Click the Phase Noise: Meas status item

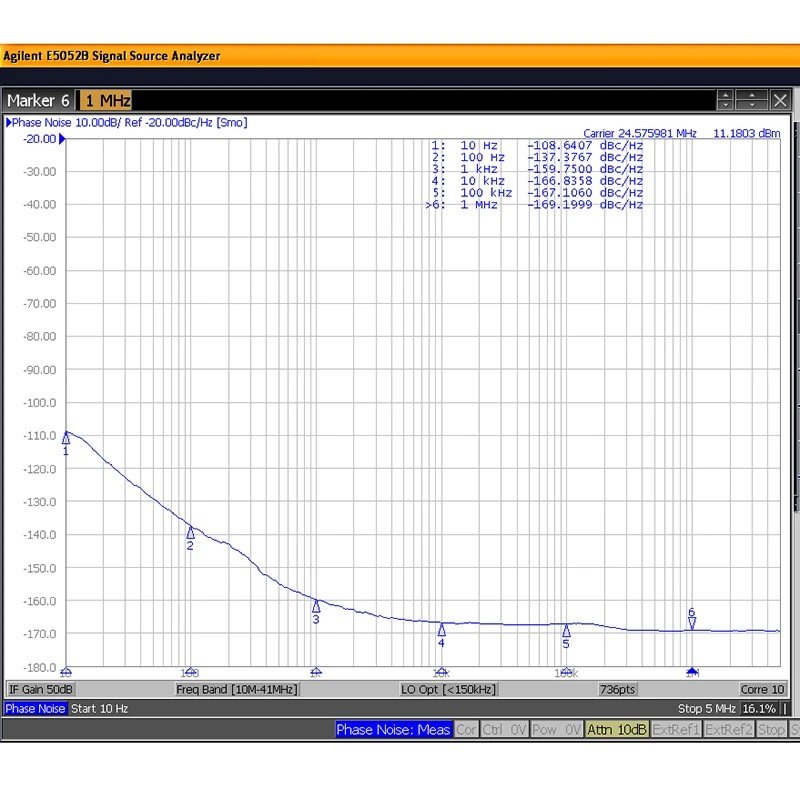click(x=393, y=730)
